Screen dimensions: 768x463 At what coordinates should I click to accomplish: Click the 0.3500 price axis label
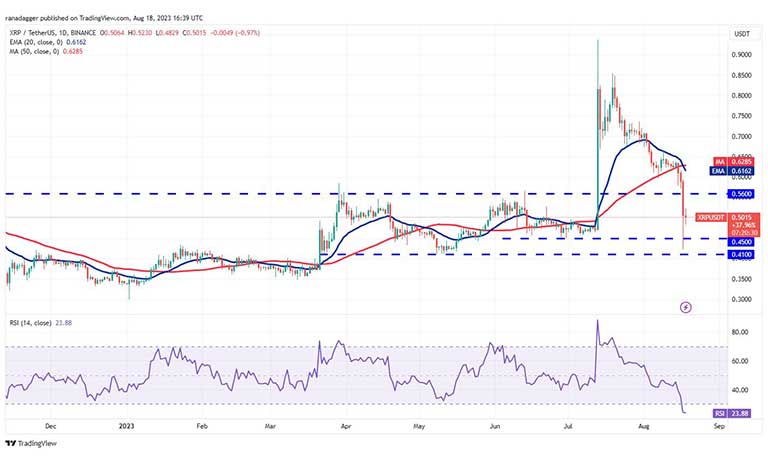point(742,279)
